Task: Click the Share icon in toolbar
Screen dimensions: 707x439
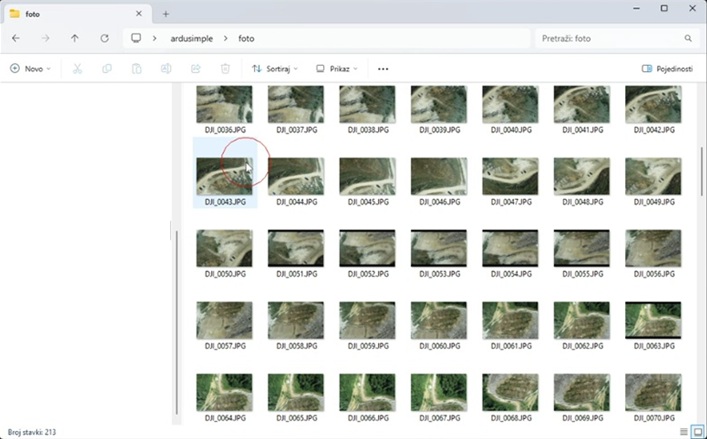Action: pos(196,69)
